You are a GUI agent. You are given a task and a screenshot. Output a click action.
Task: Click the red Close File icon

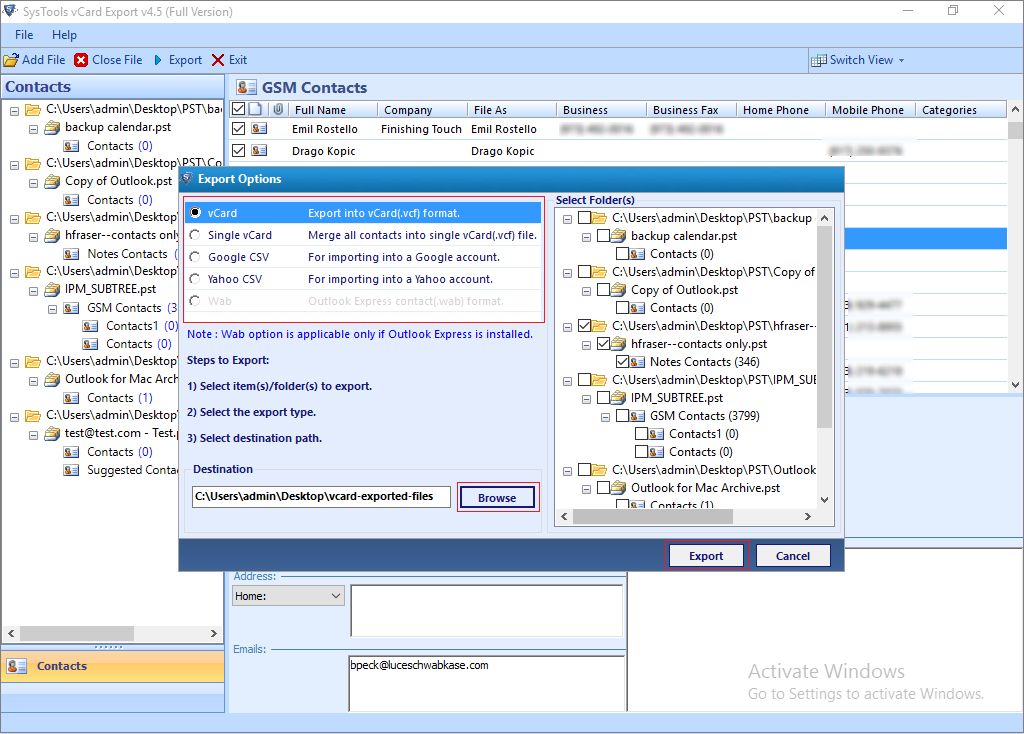pos(81,60)
